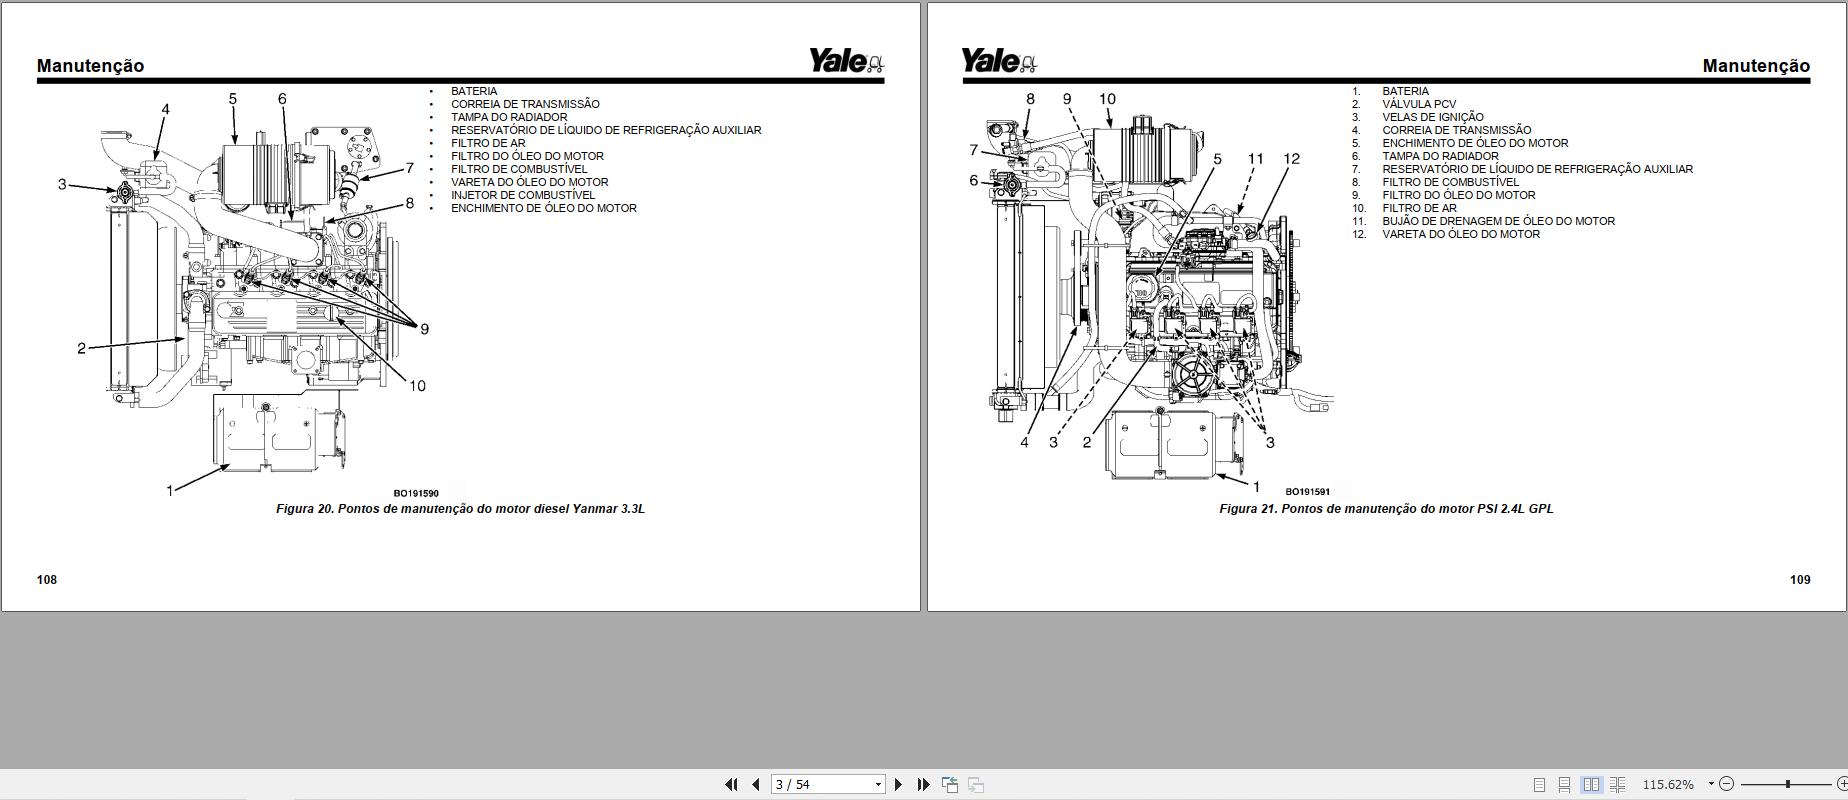
Task: Click the Figura 20 Yanmar 3.3L caption
Action: [460, 509]
